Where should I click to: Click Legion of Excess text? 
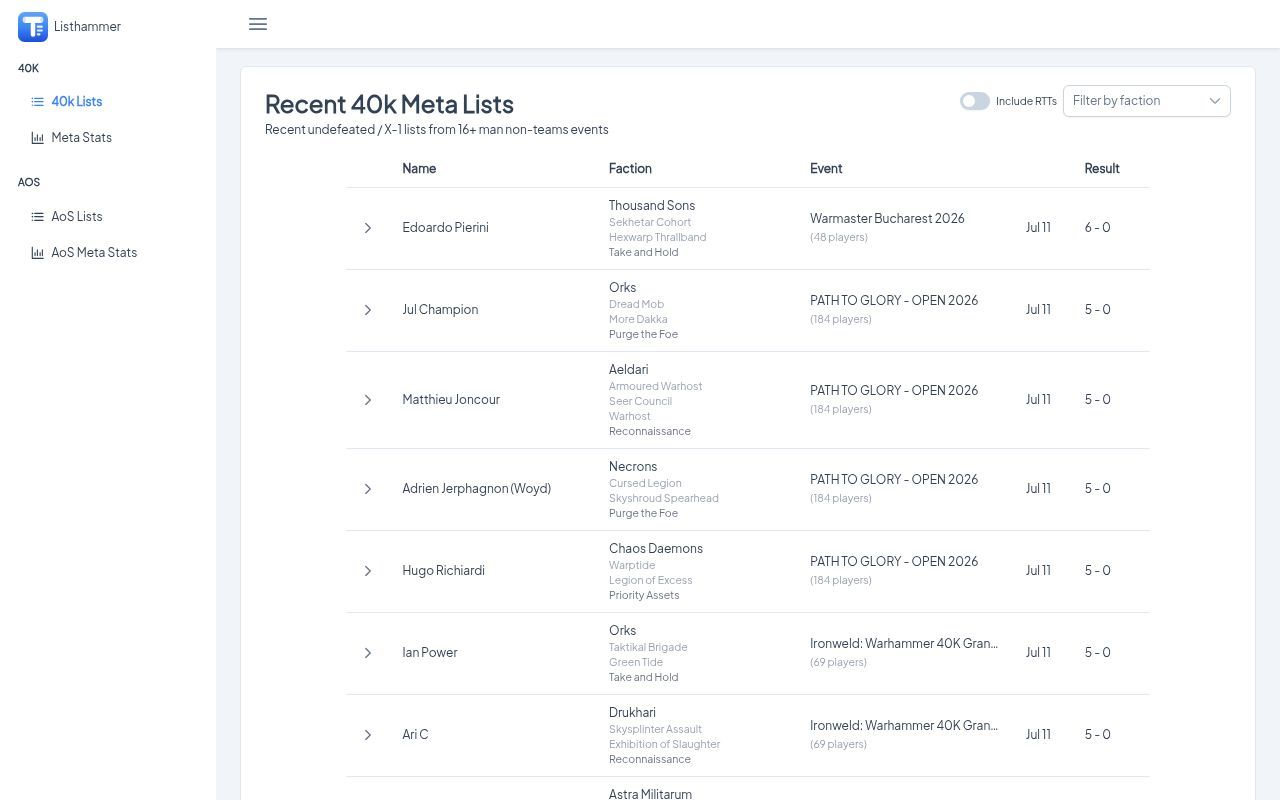[x=650, y=580]
